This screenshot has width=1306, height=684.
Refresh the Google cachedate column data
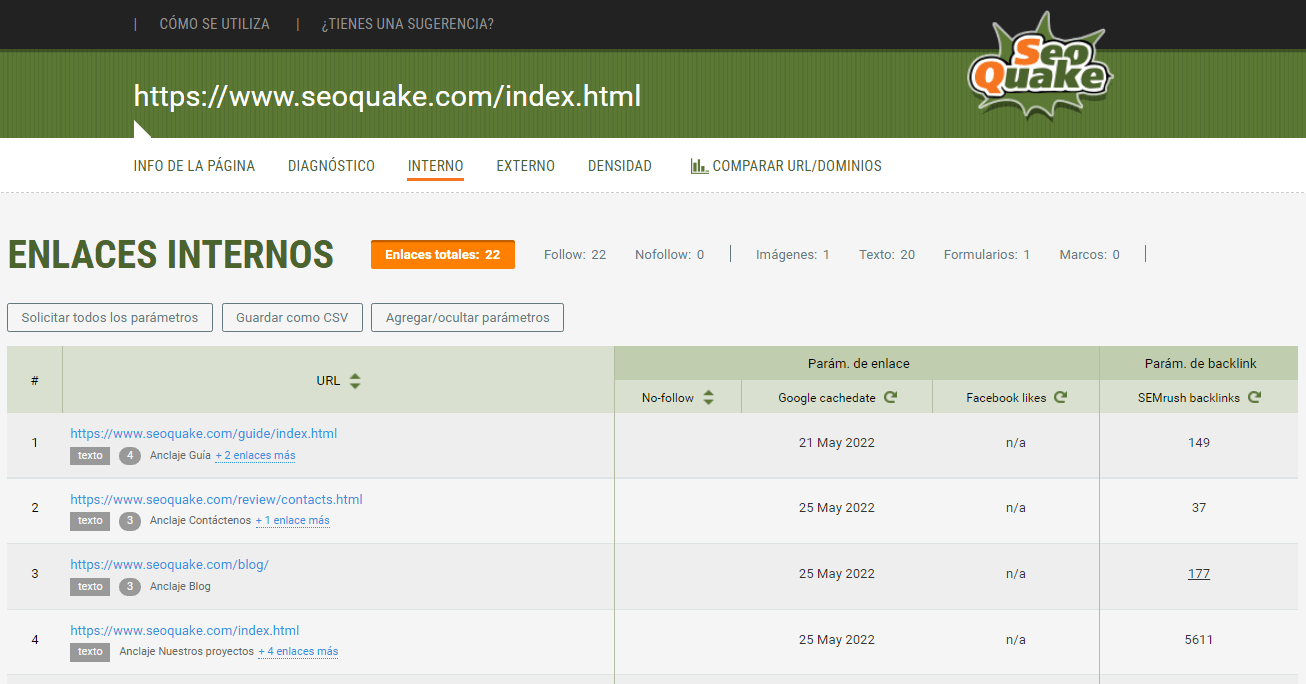click(x=890, y=397)
